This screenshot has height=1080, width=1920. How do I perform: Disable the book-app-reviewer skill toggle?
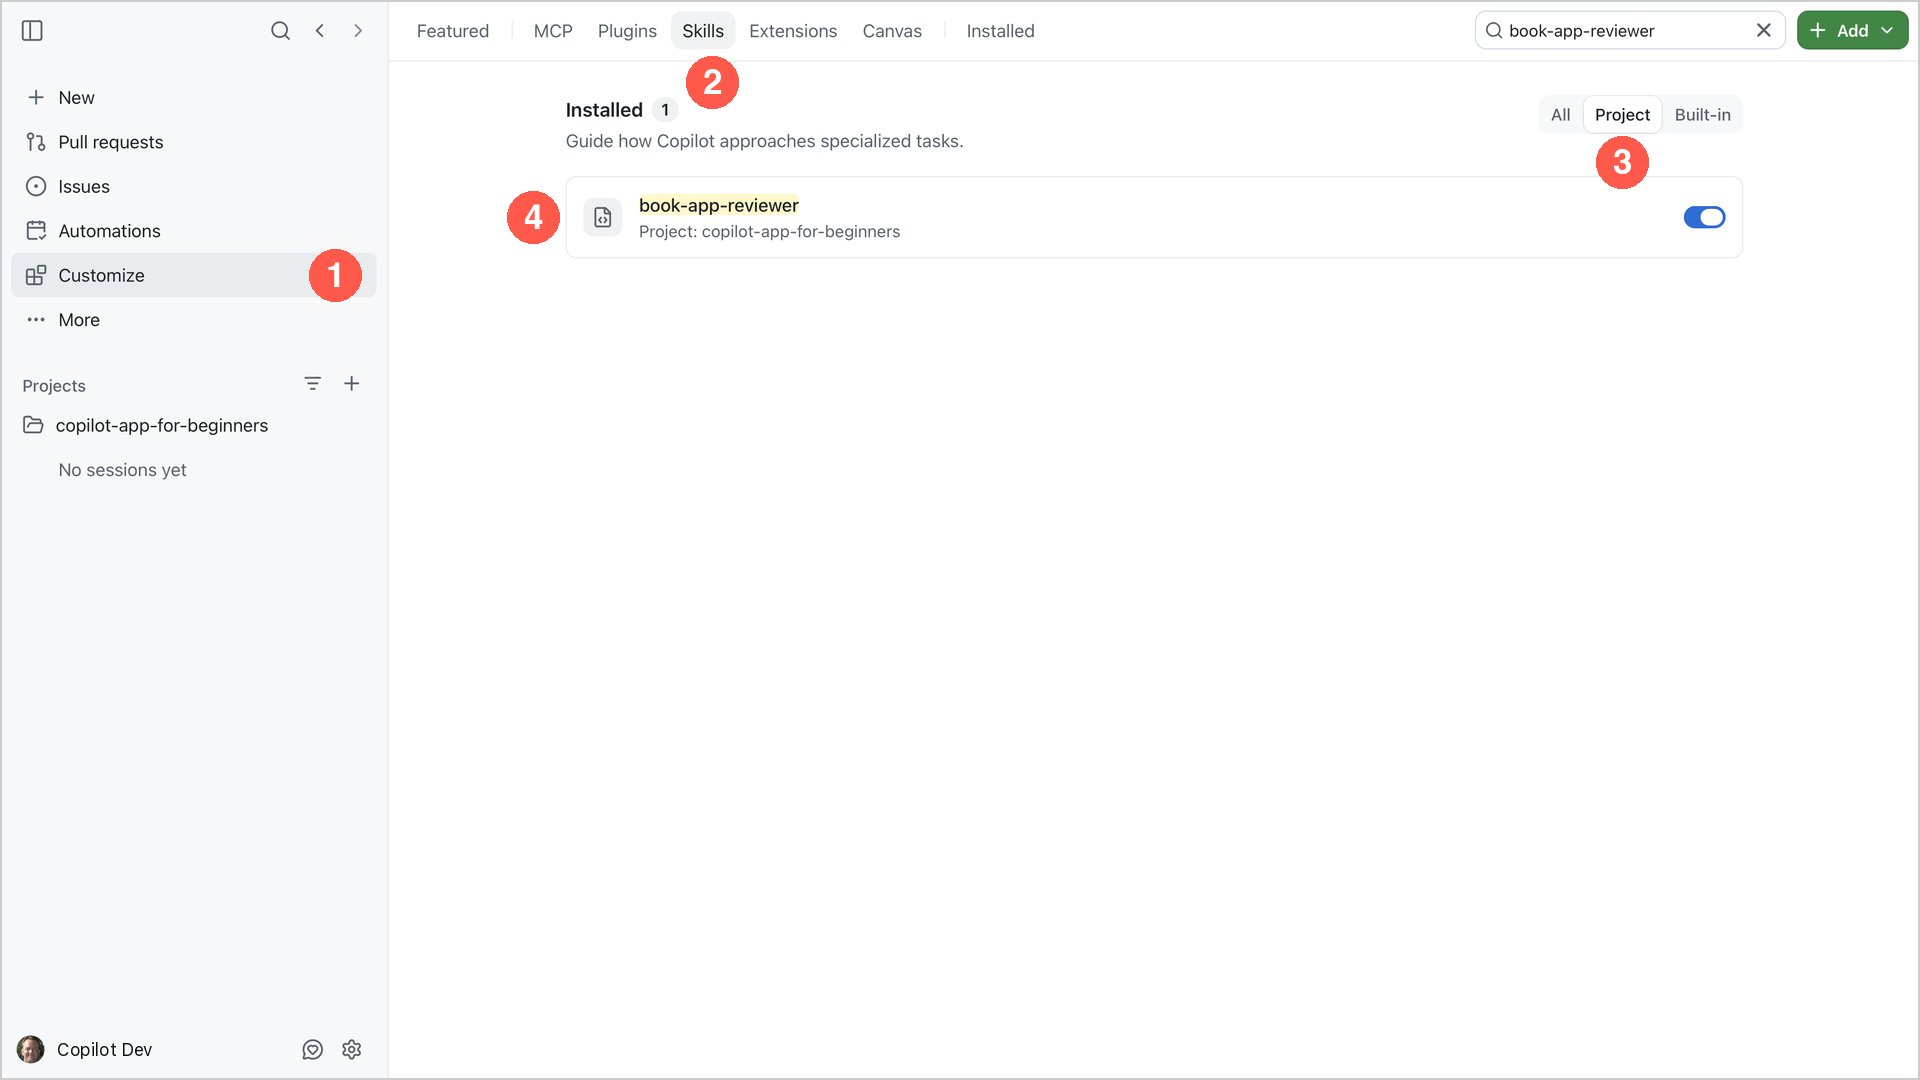1704,217
